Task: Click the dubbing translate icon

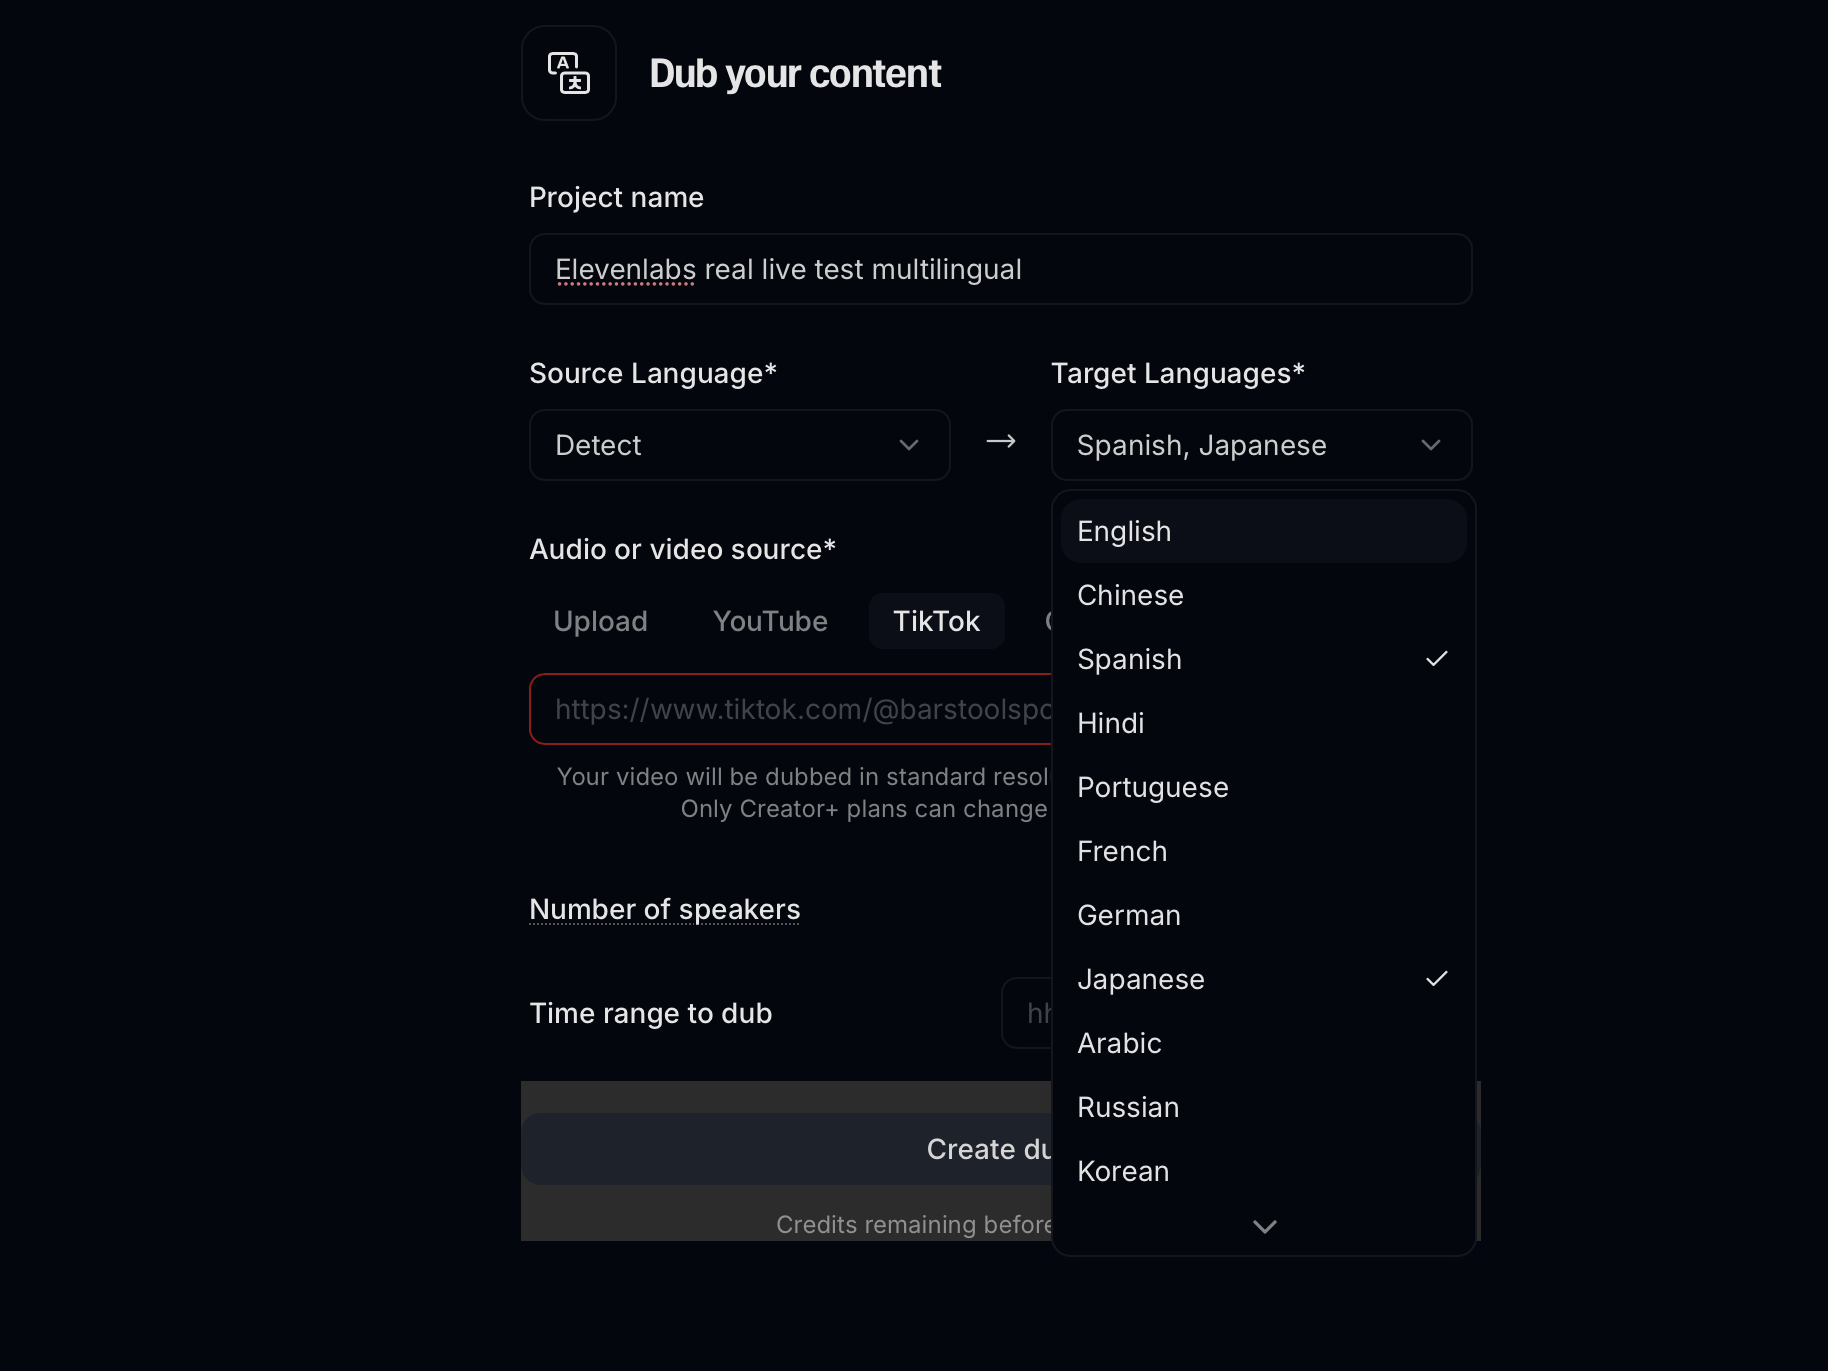Action: [x=569, y=73]
